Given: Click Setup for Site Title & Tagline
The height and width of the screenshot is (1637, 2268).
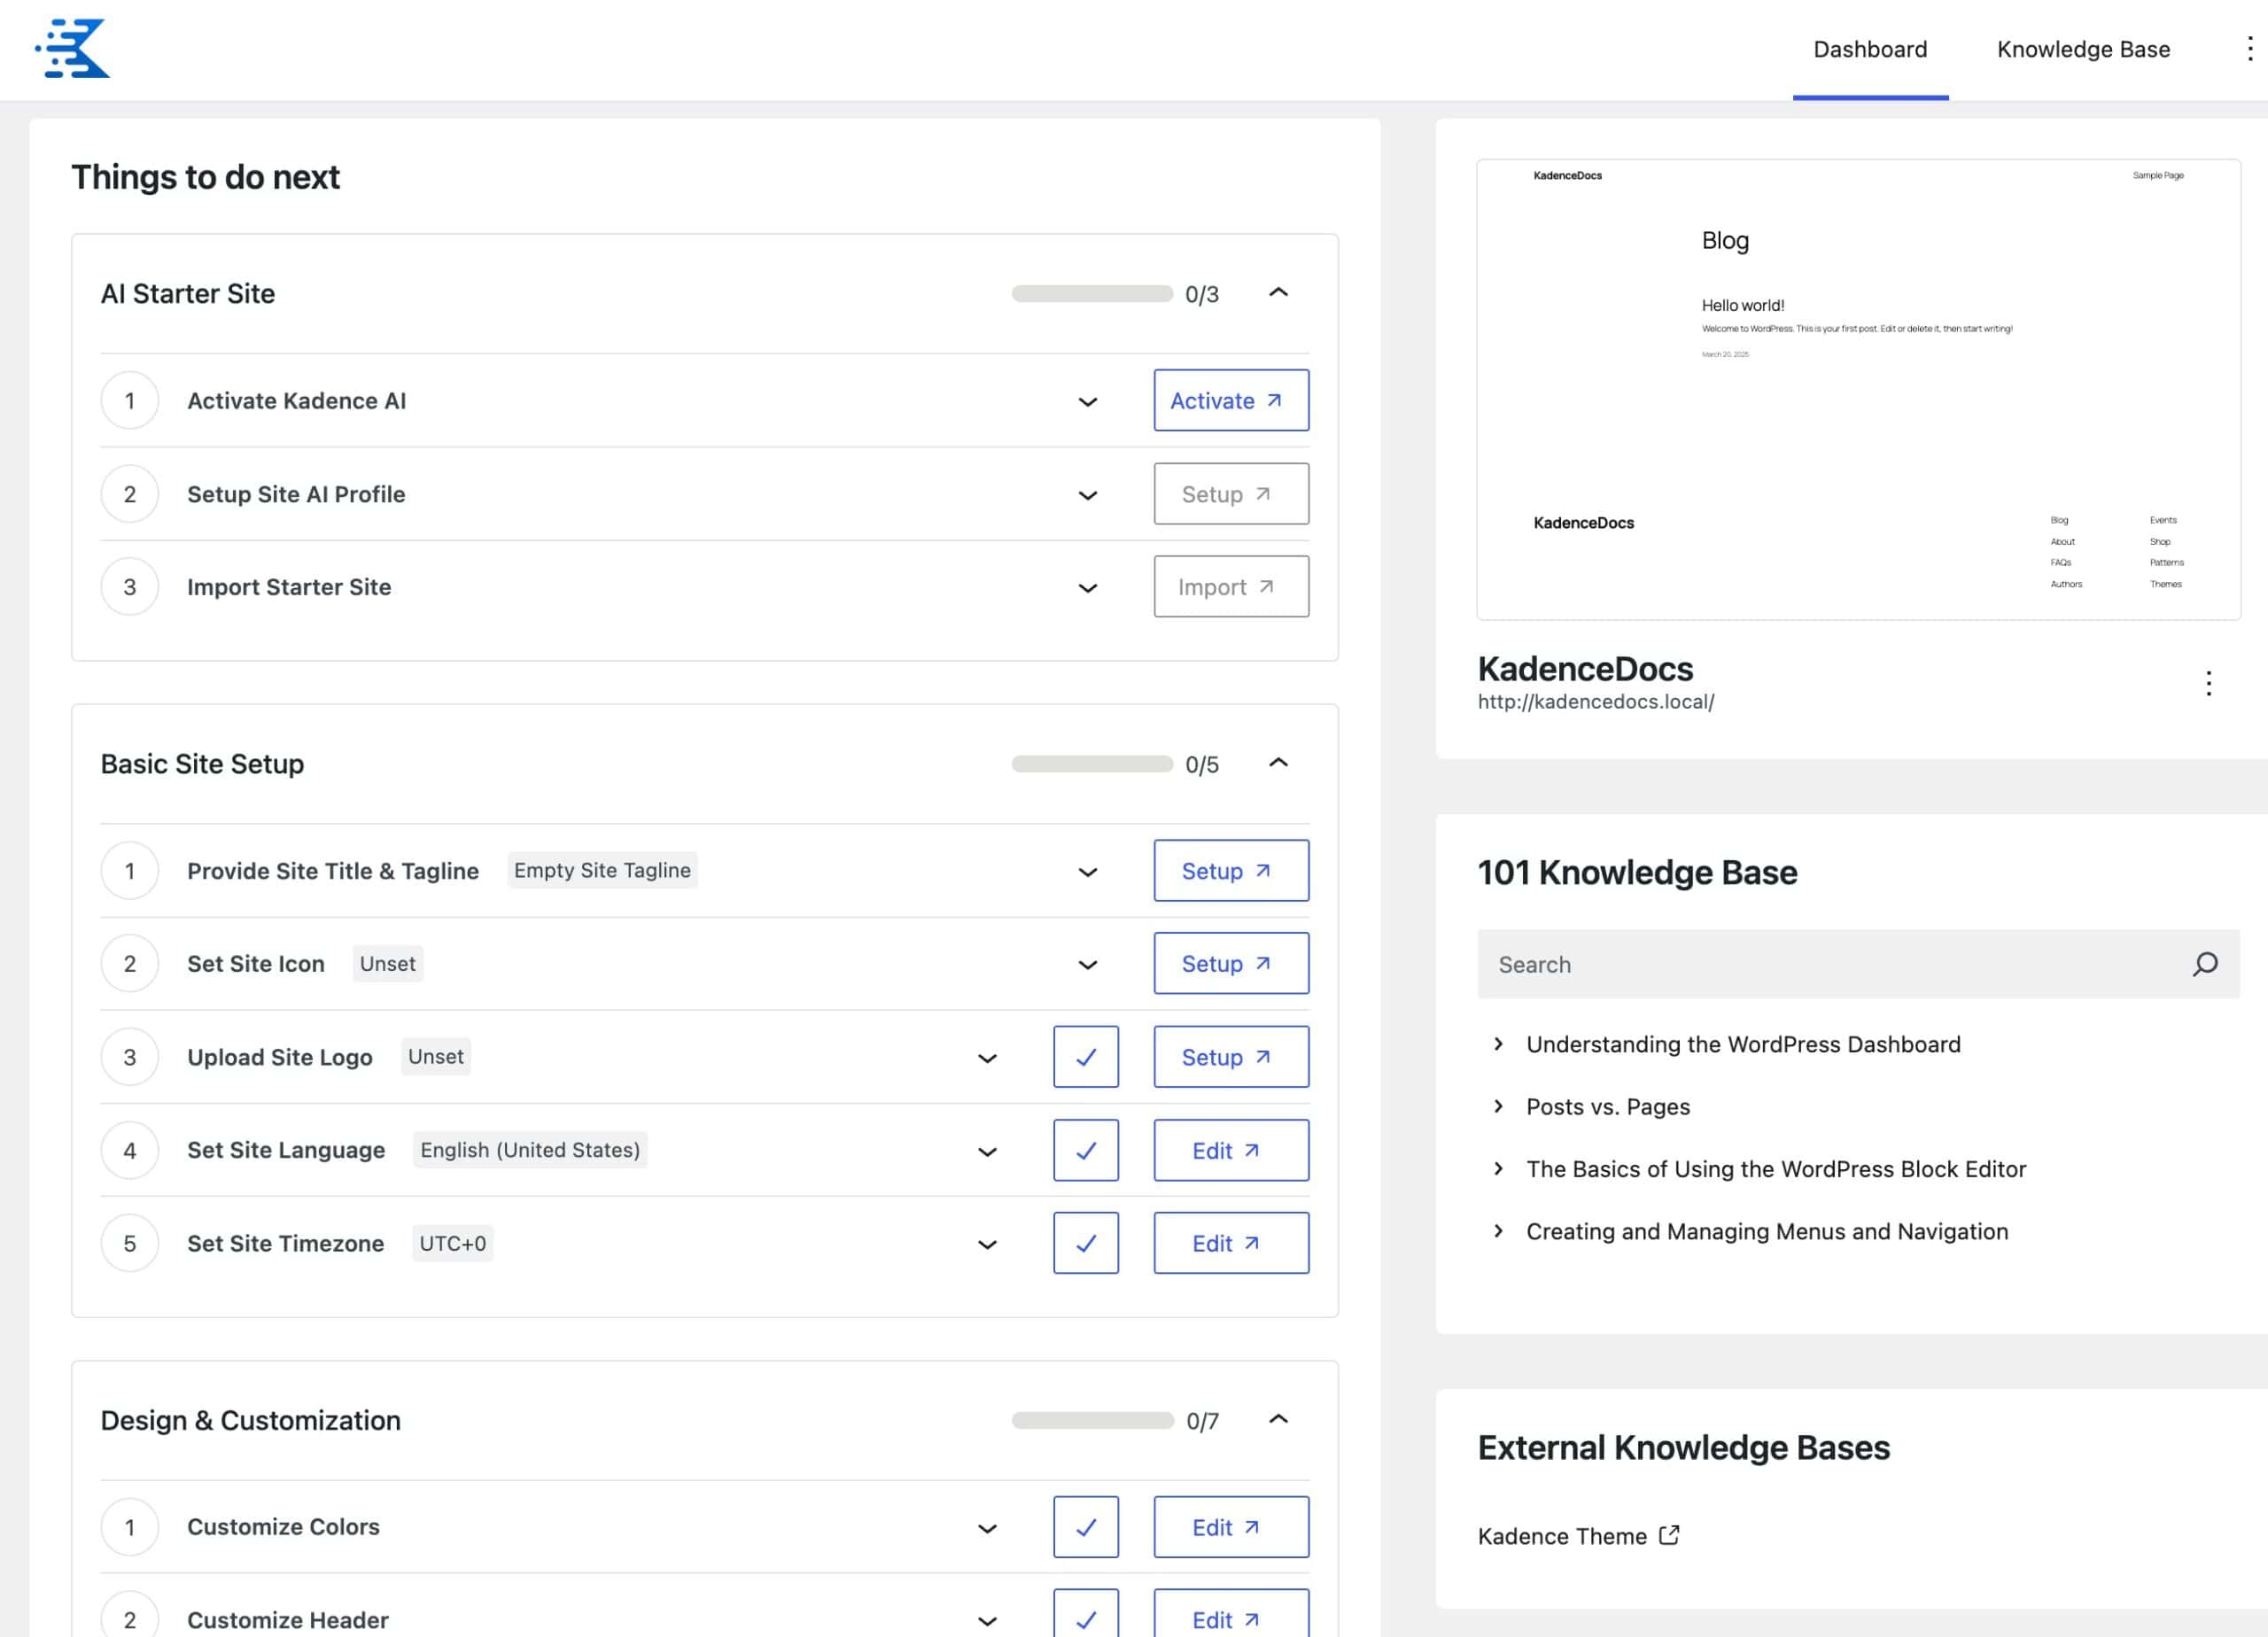Looking at the screenshot, I should (x=1231, y=871).
